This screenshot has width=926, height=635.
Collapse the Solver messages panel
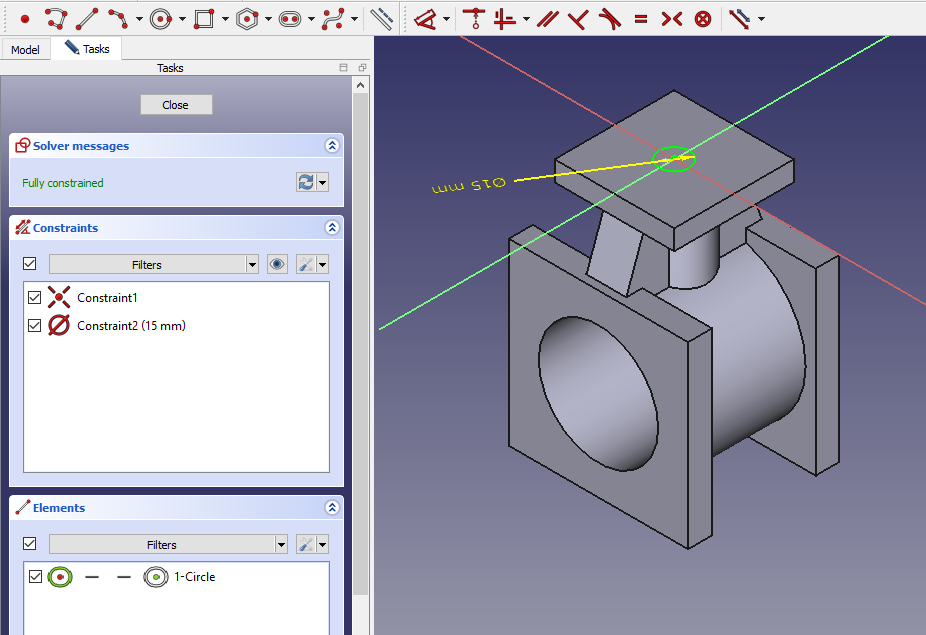point(332,146)
